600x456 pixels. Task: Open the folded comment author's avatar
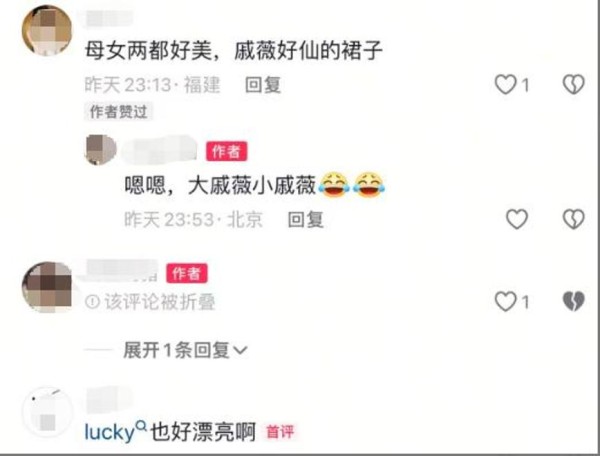tap(47, 287)
